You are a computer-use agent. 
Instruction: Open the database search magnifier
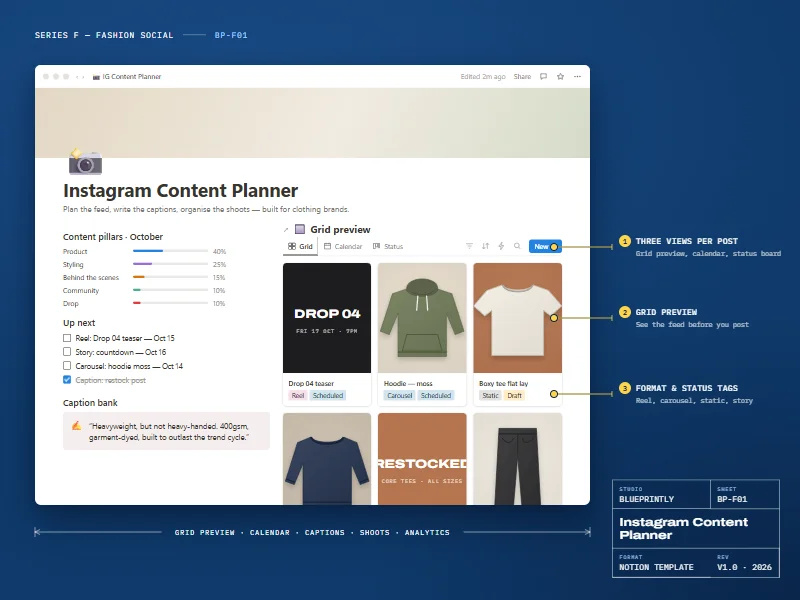pyautogui.click(x=517, y=246)
